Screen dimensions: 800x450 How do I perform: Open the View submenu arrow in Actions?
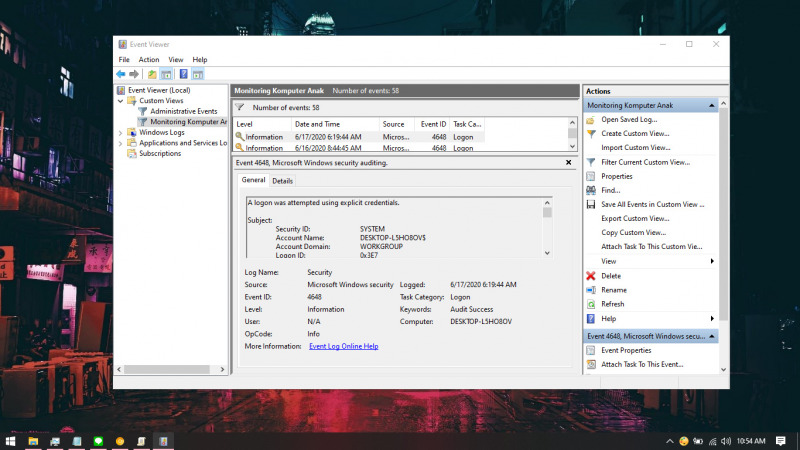tap(712, 262)
